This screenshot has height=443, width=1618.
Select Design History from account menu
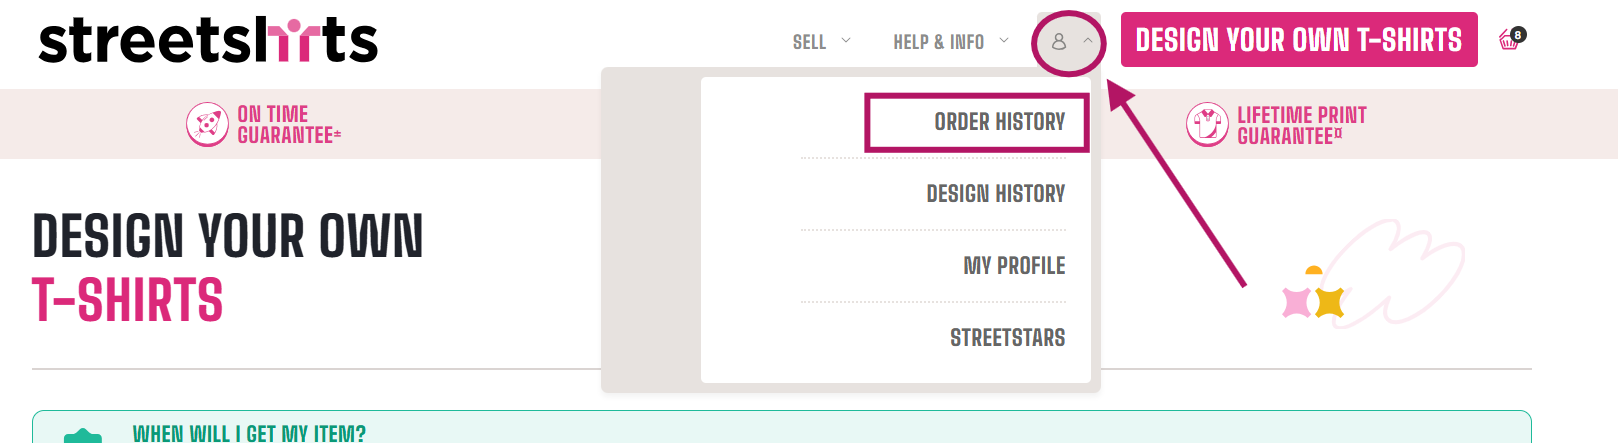click(x=995, y=194)
